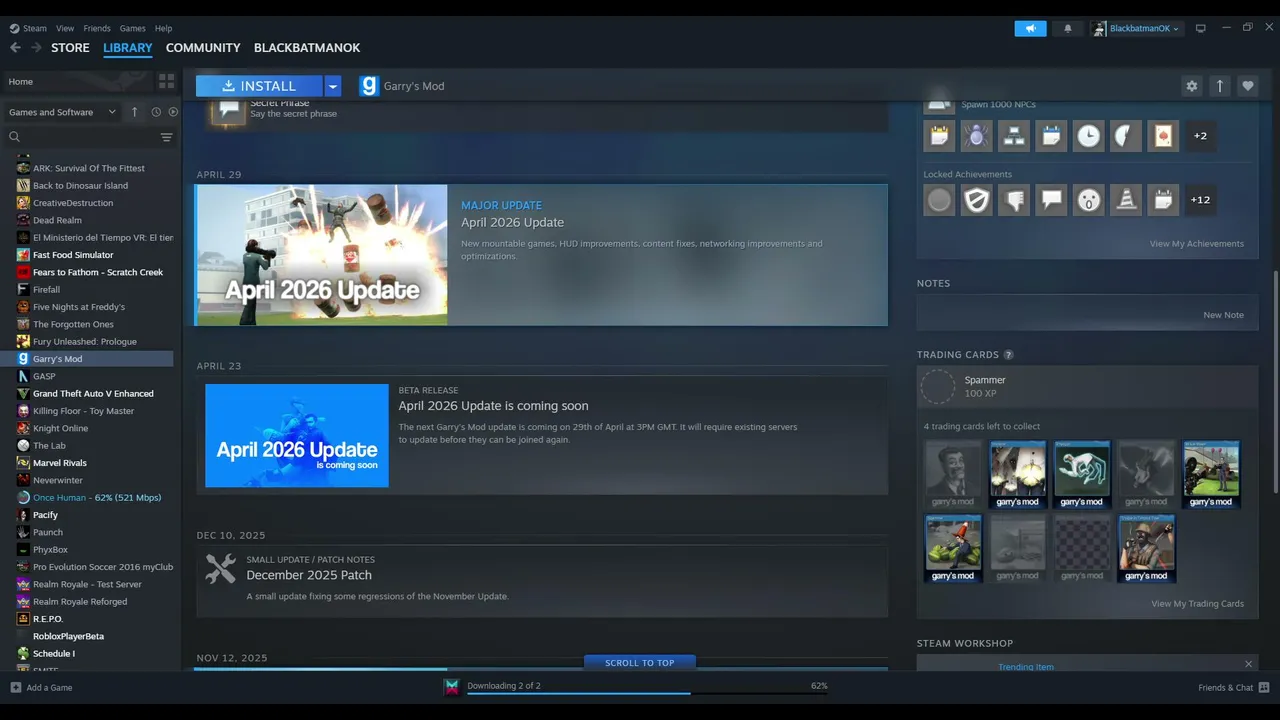Open the View menu

65,28
